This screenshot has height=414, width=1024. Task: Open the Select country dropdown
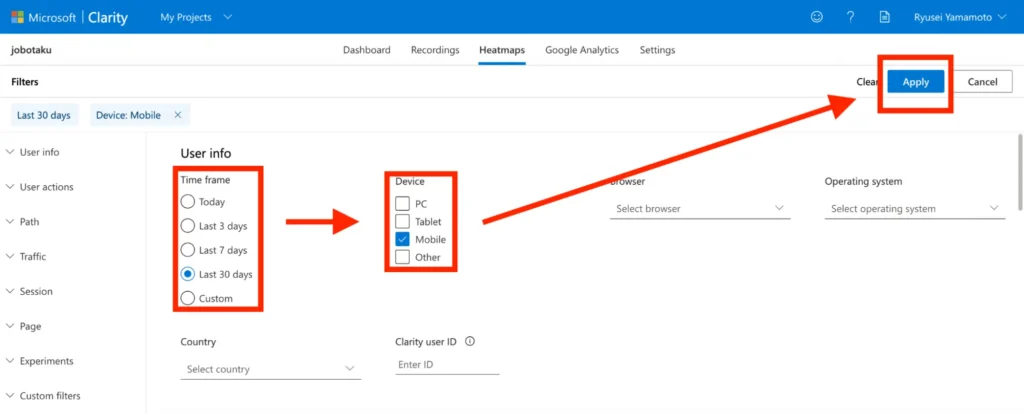(x=270, y=369)
